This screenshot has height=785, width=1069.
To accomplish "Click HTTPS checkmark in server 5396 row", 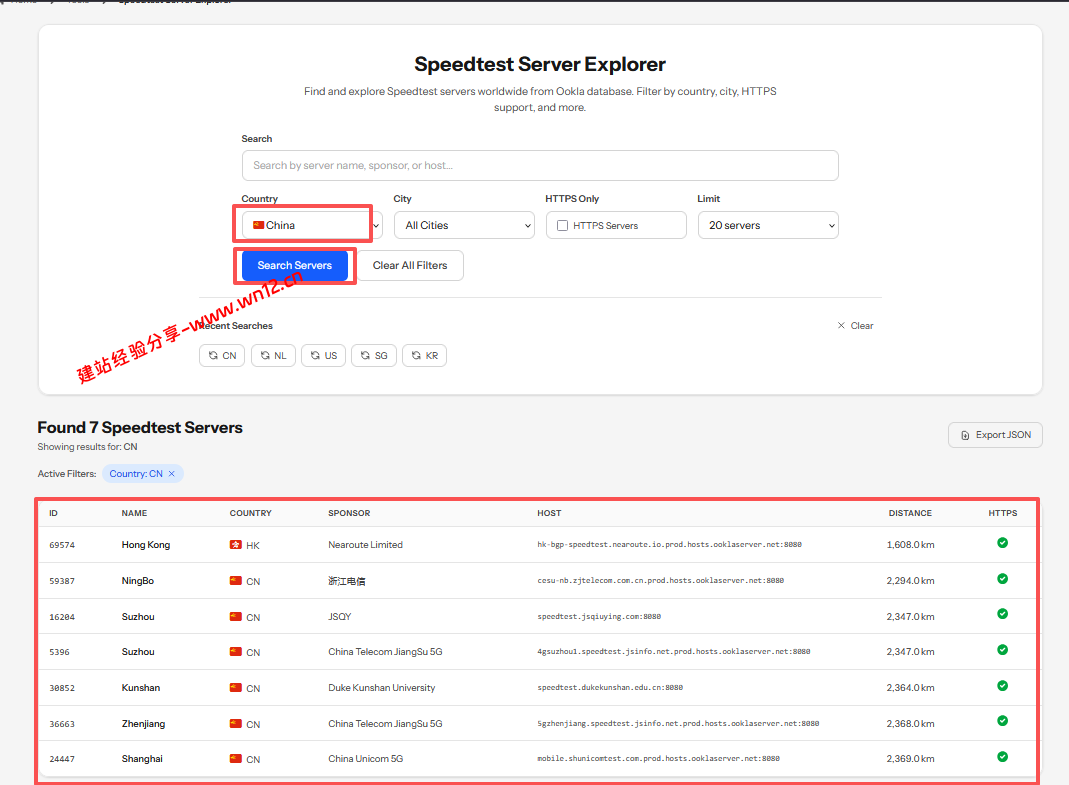I will 1002,650.
